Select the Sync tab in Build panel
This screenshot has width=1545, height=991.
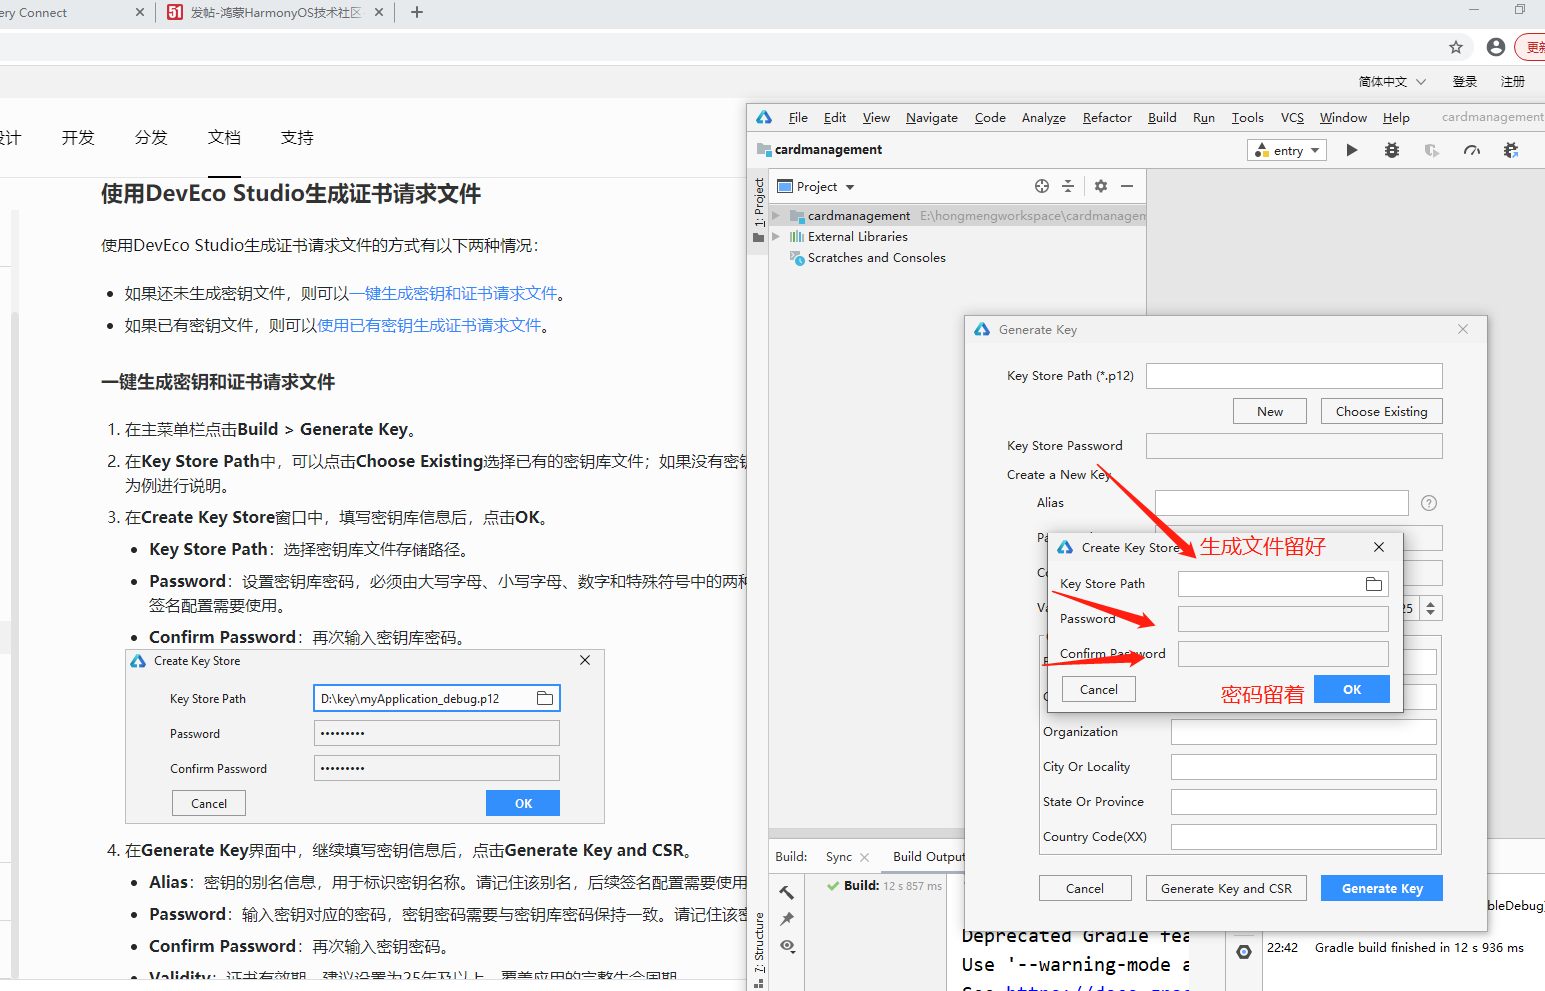tap(839, 857)
